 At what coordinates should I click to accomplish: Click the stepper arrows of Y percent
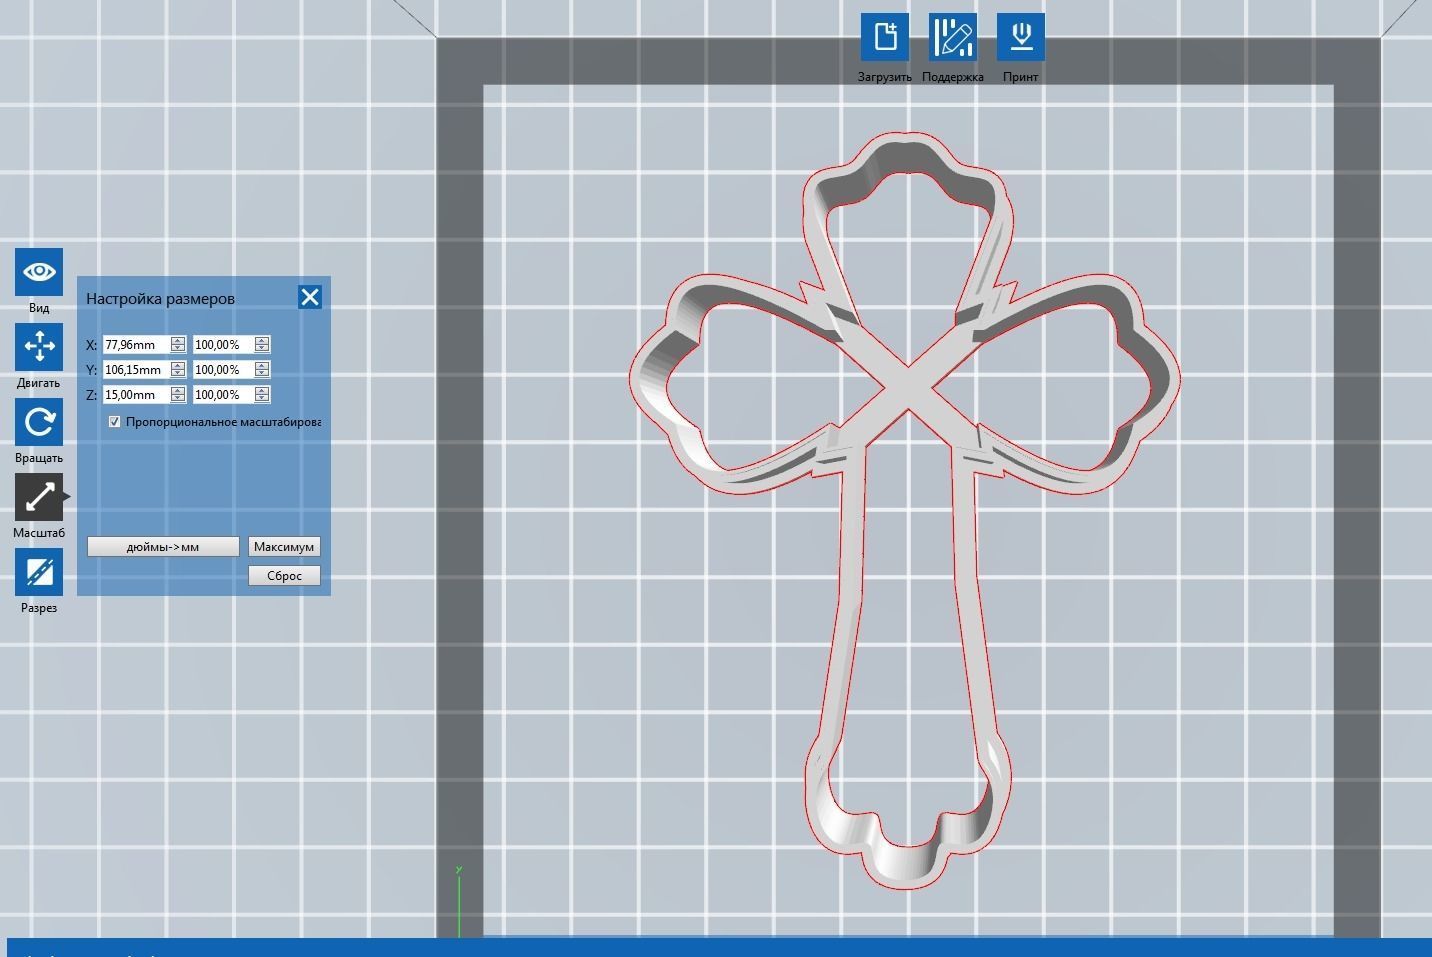(262, 370)
